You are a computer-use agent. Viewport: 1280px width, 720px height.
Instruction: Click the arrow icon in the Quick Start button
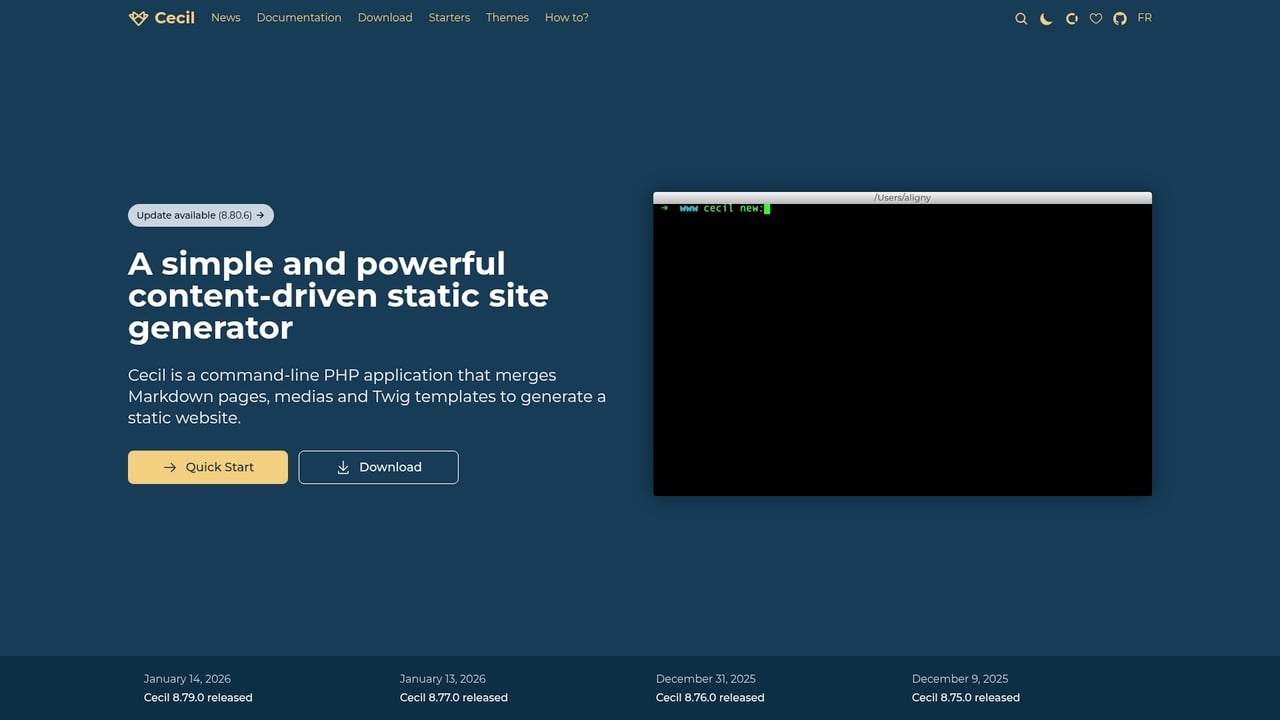(172, 467)
